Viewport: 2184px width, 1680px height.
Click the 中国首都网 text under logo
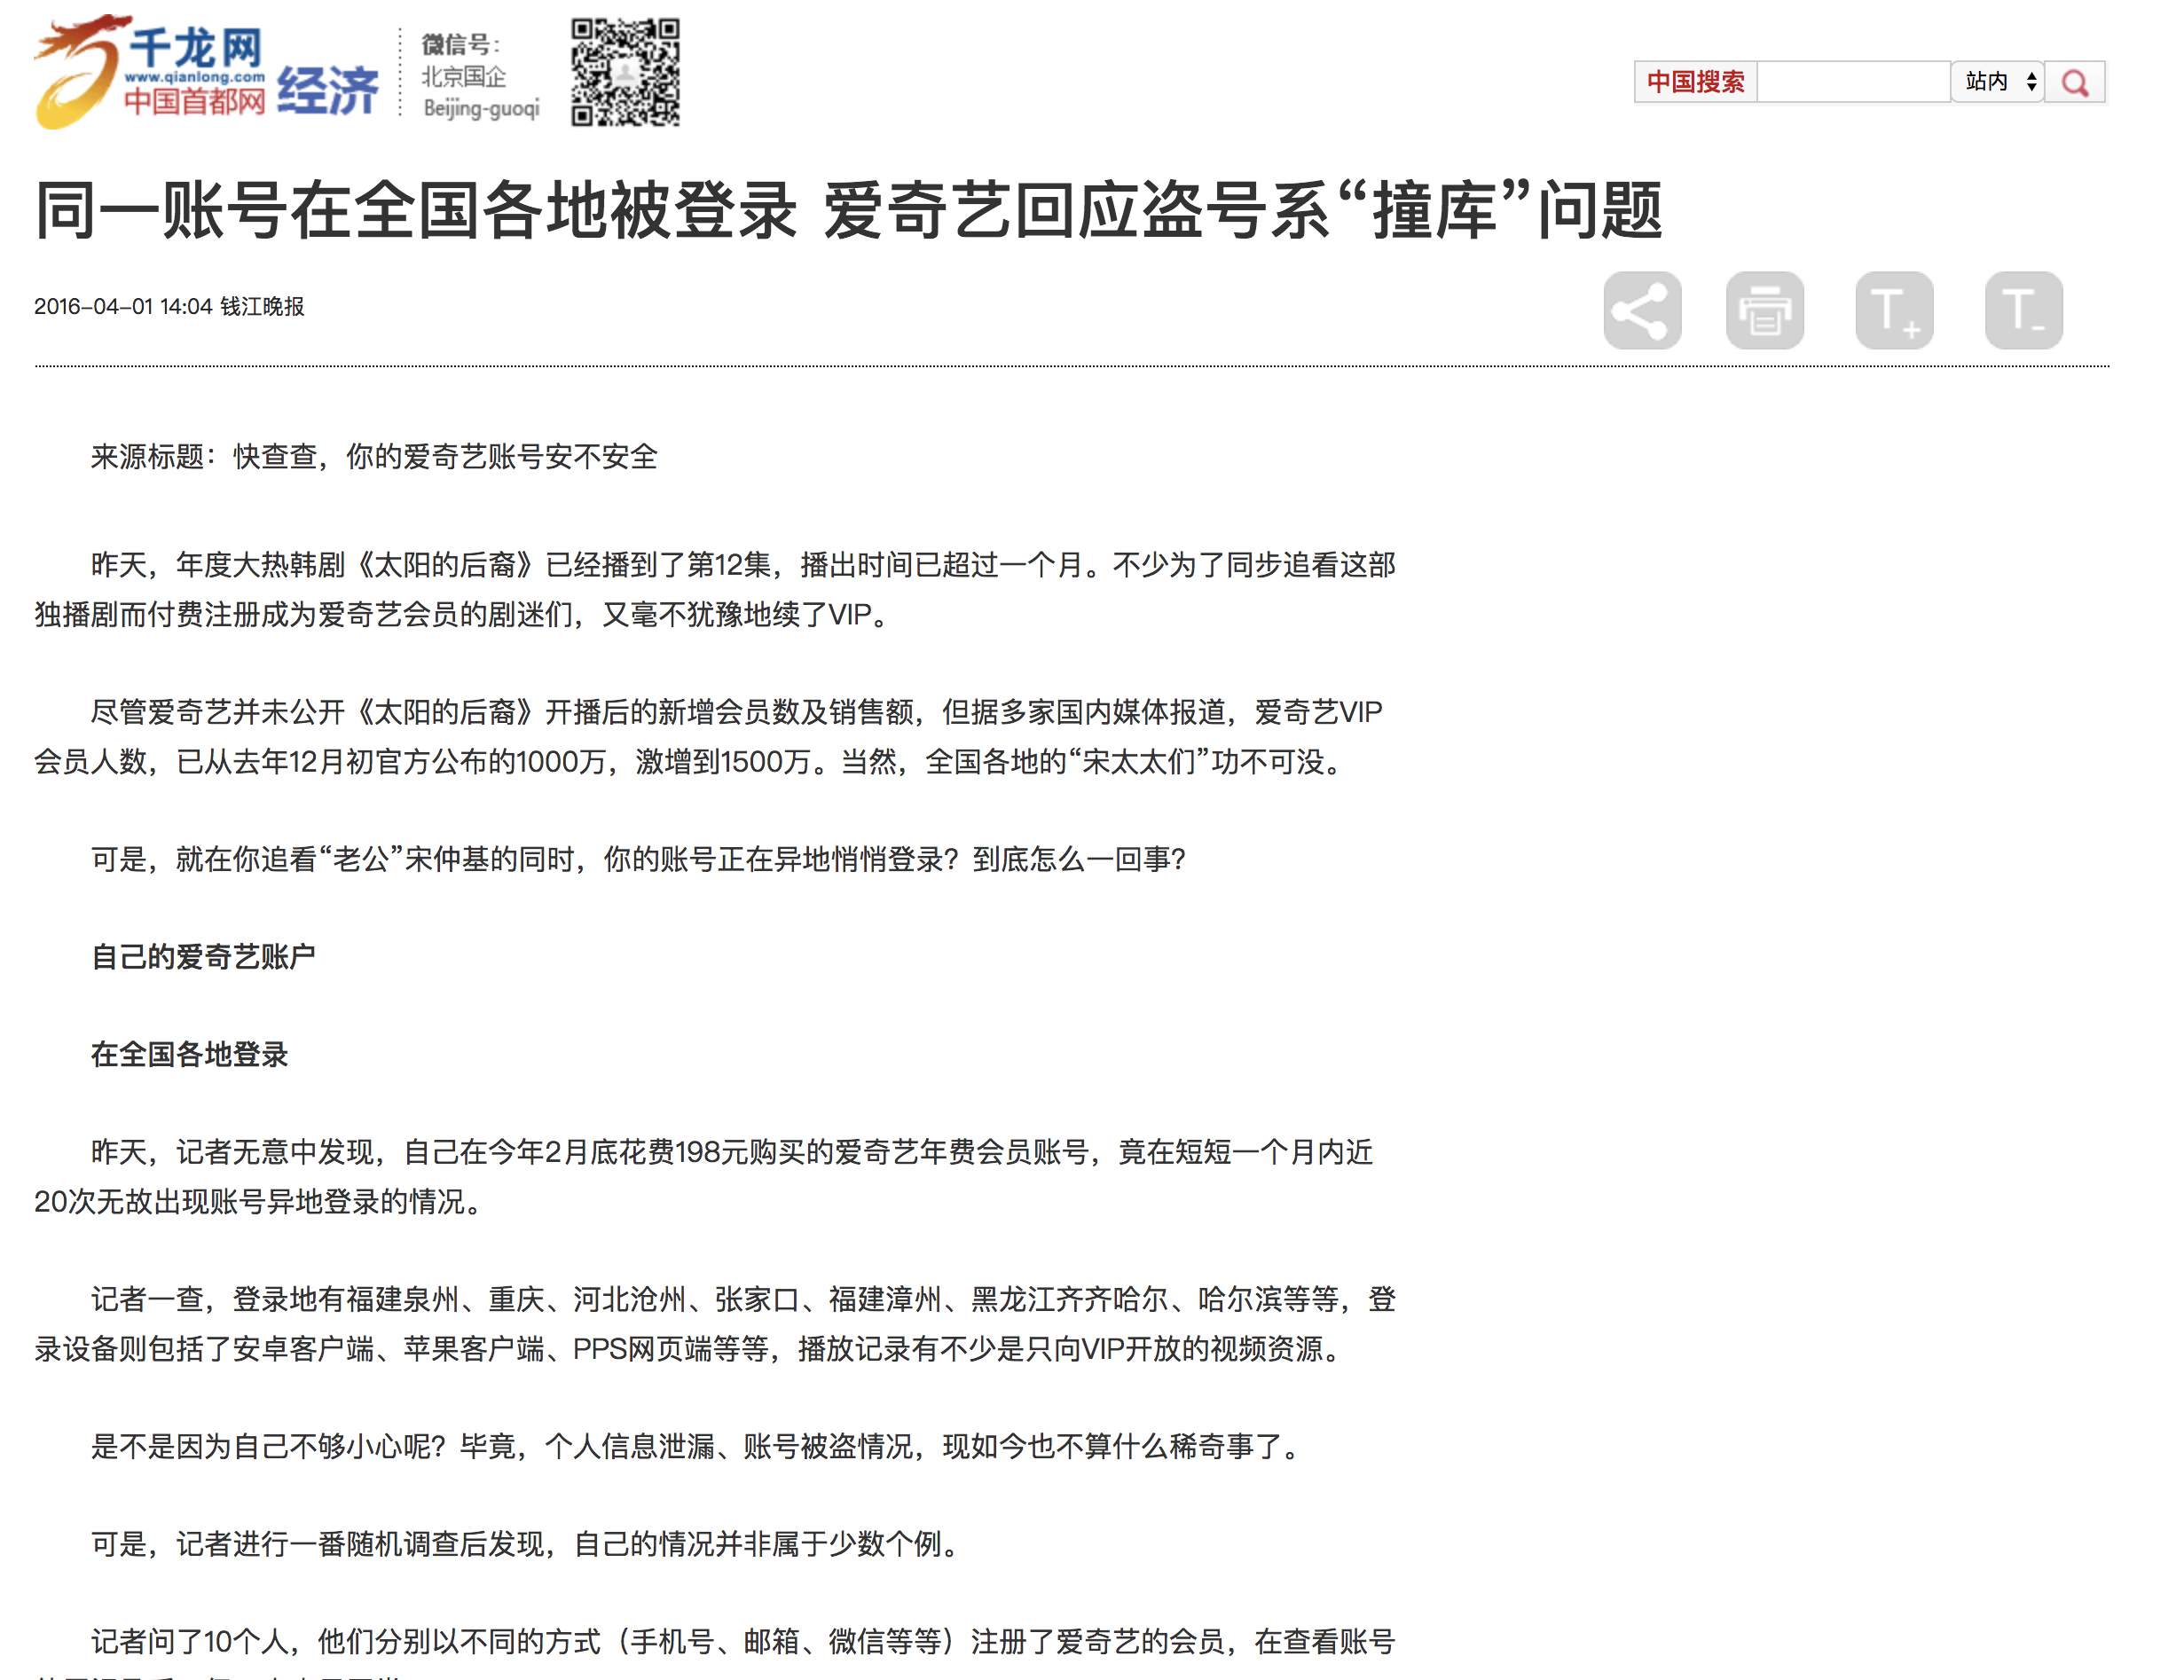point(195,101)
